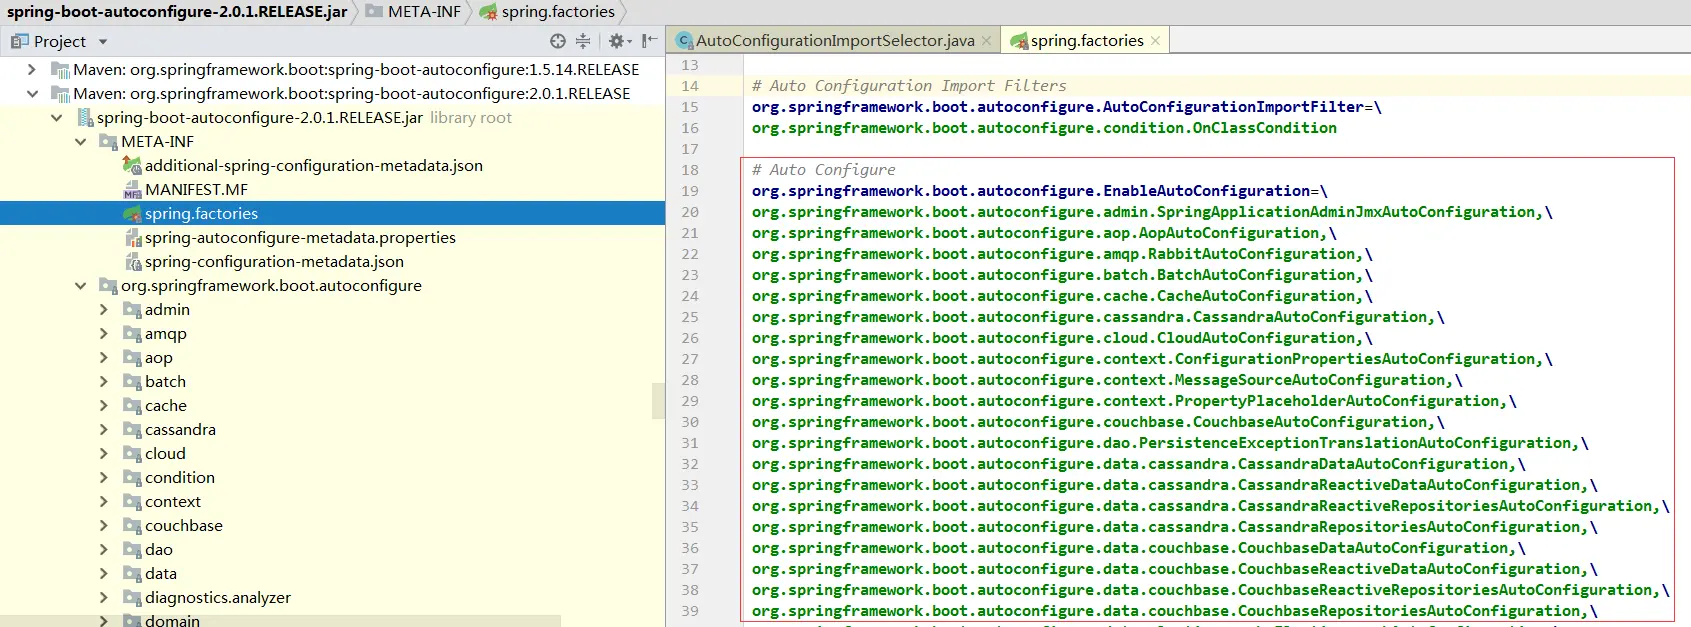This screenshot has height=627, width=1691.
Task: Click the admin package folder icon
Action: pos(132,310)
